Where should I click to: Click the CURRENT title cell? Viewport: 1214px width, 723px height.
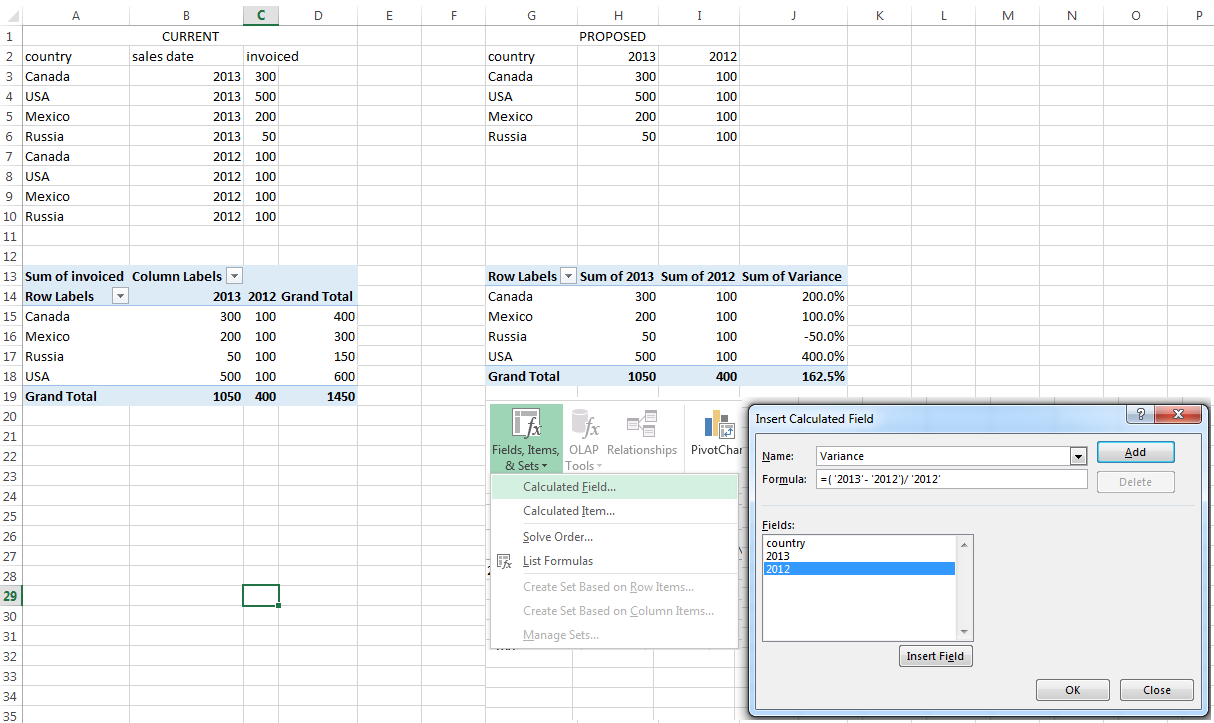pos(190,36)
